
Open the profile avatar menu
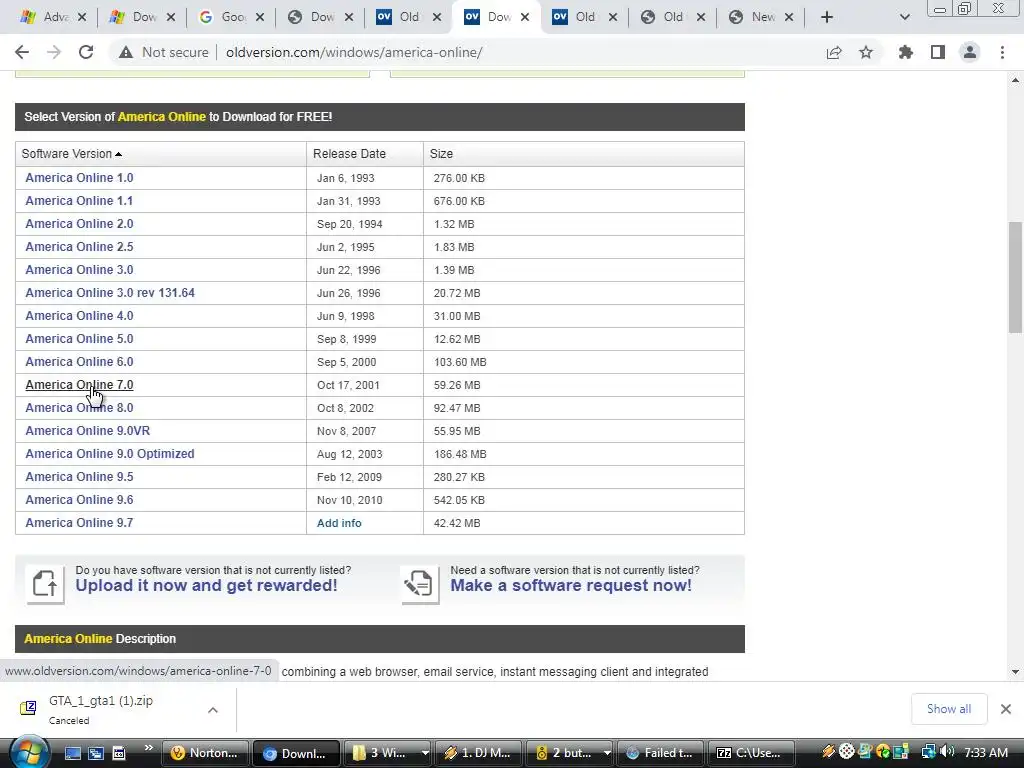coord(970,52)
